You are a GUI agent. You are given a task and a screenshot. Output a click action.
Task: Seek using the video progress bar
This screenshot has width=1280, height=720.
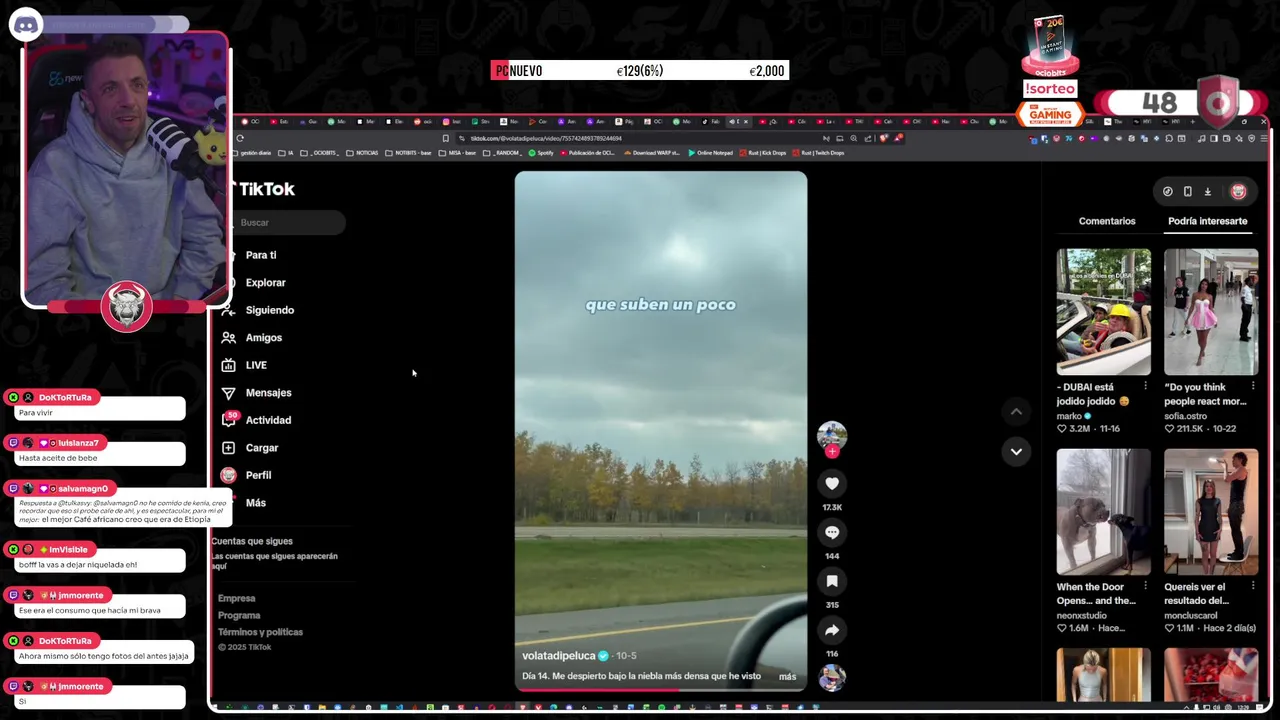(x=661, y=689)
